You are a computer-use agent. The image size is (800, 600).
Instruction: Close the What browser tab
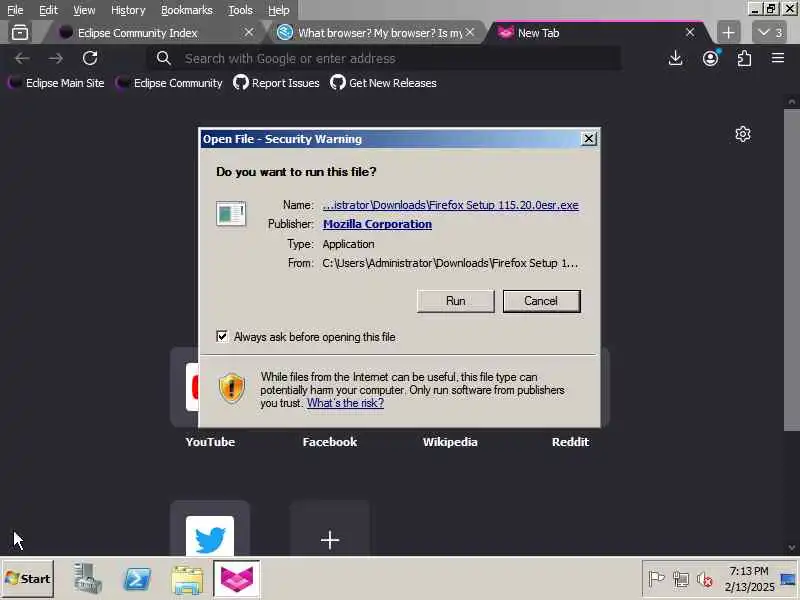click(x=470, y=32)
